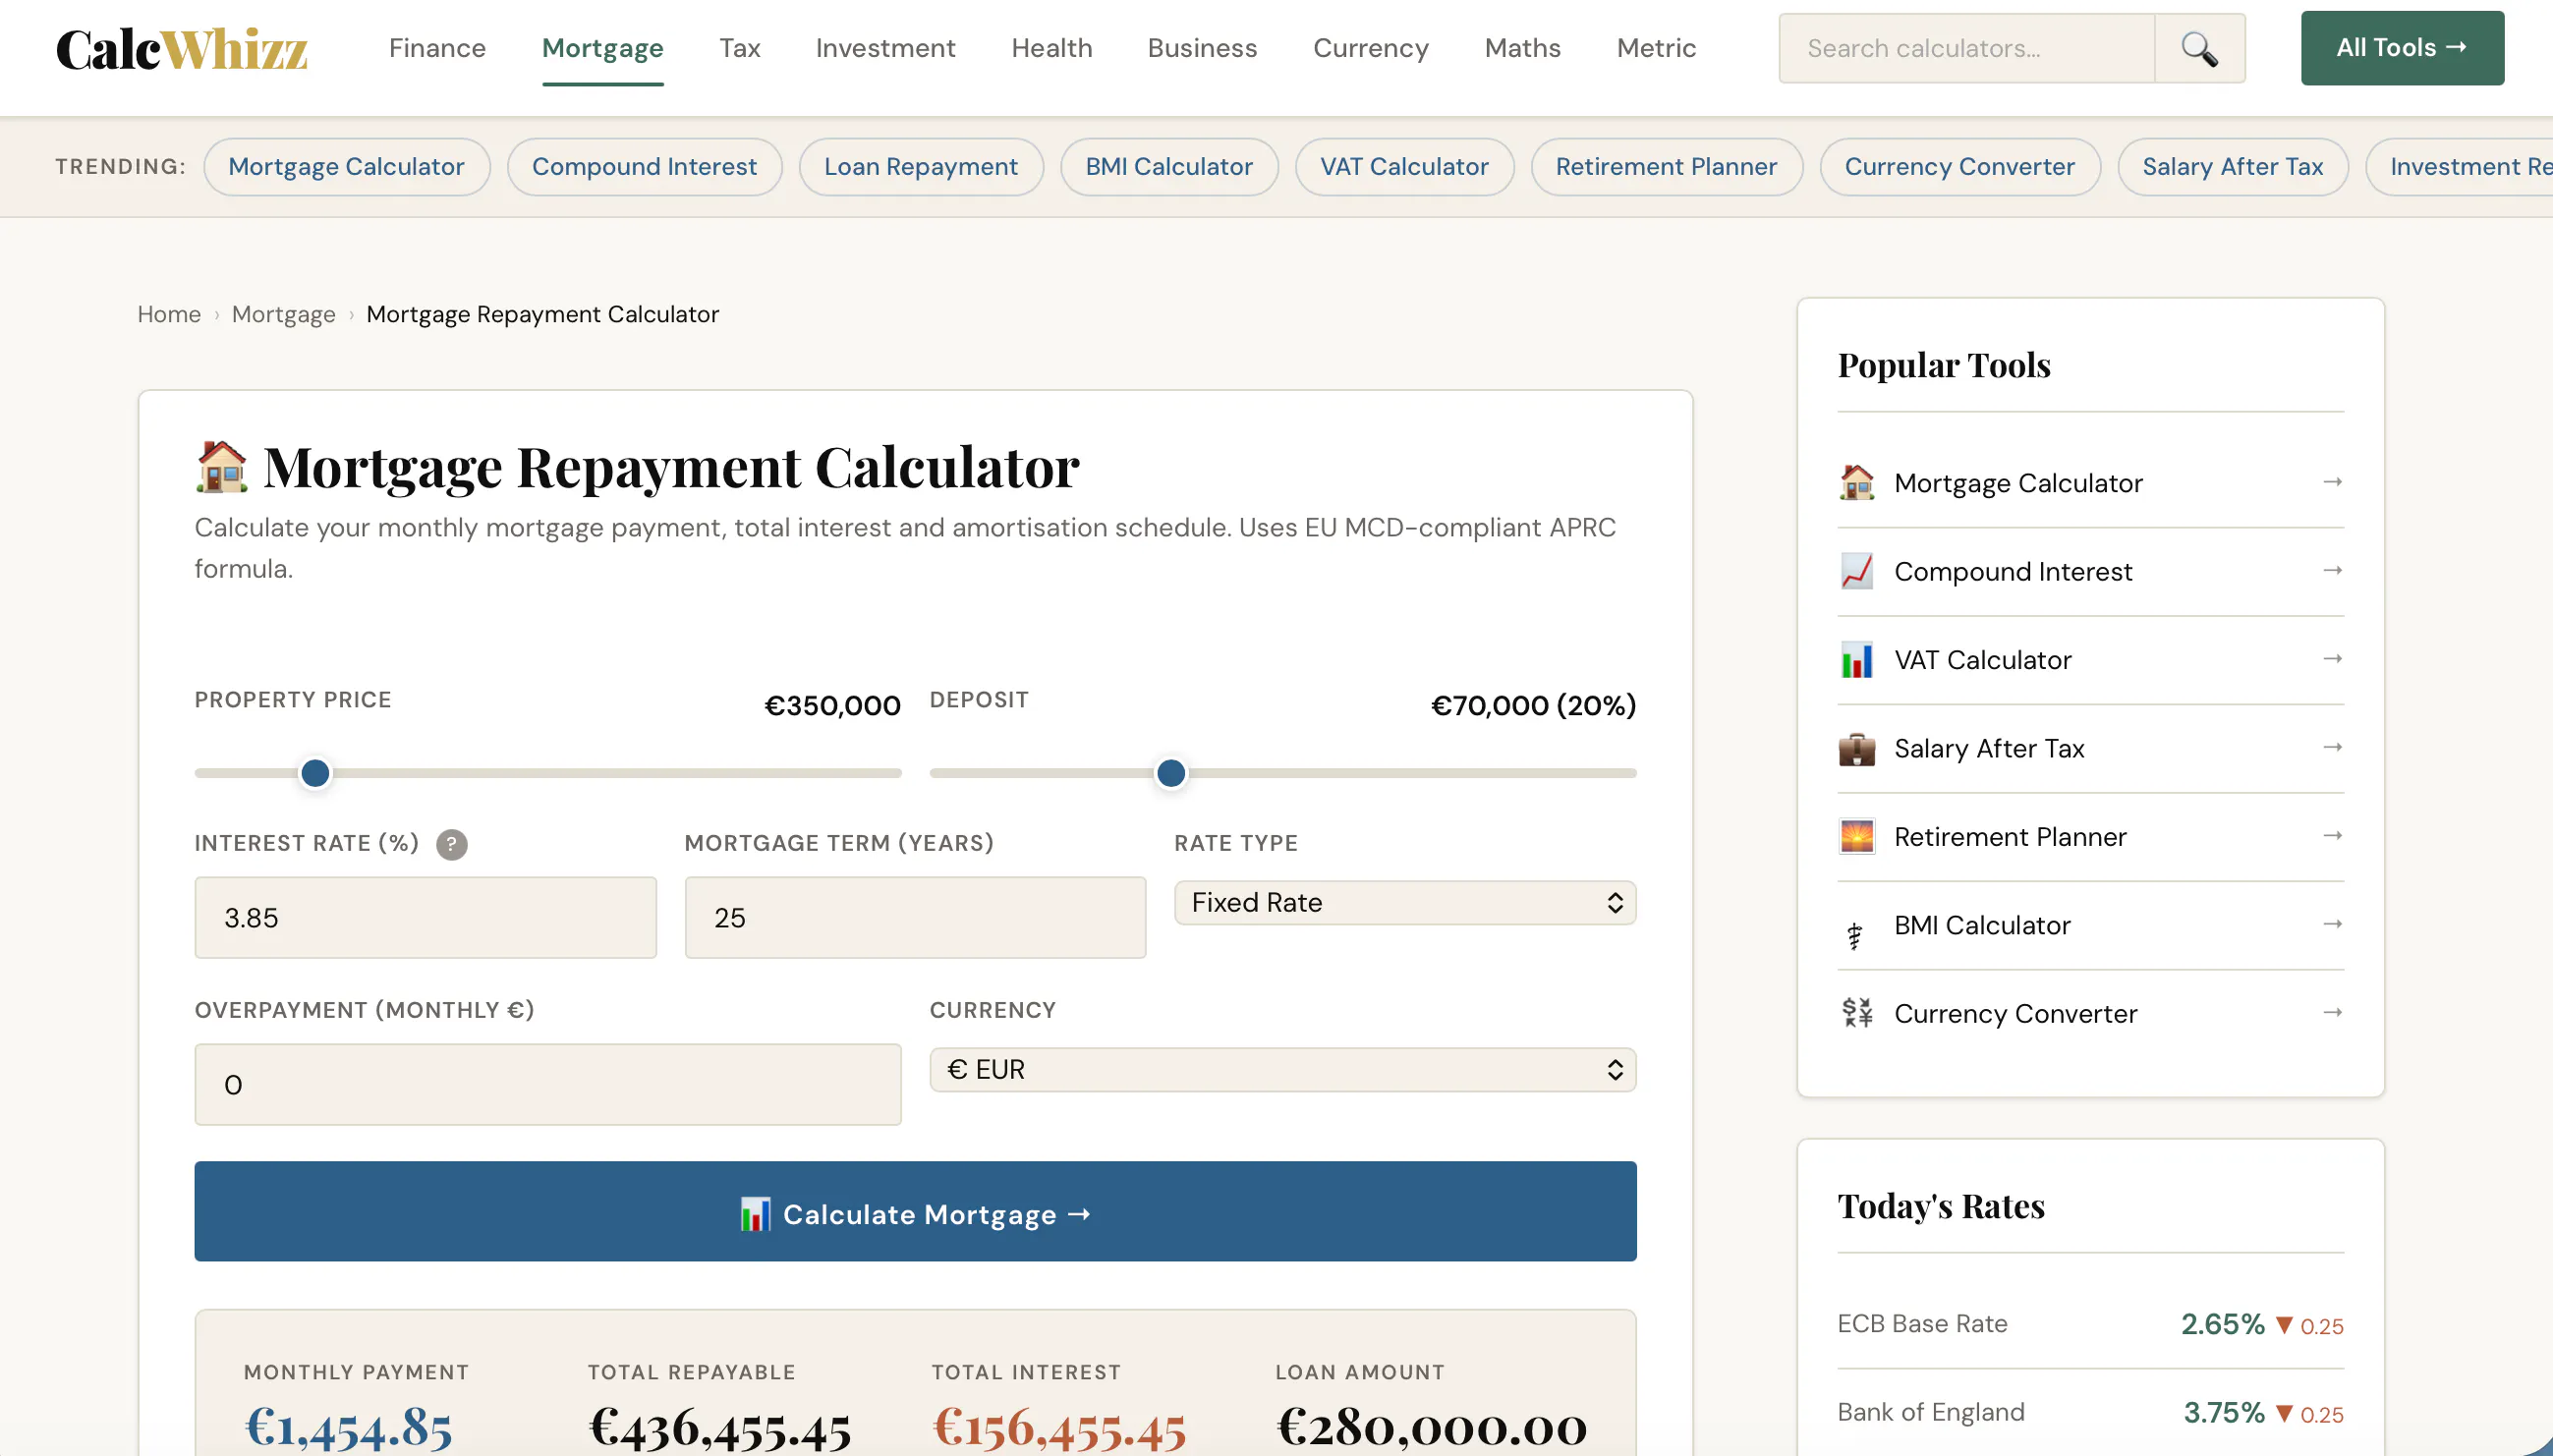Image resolution: width=2553 pixels, height=1456 pixels.
Task: Click the mortgage term years field
Action: (915, 917)
